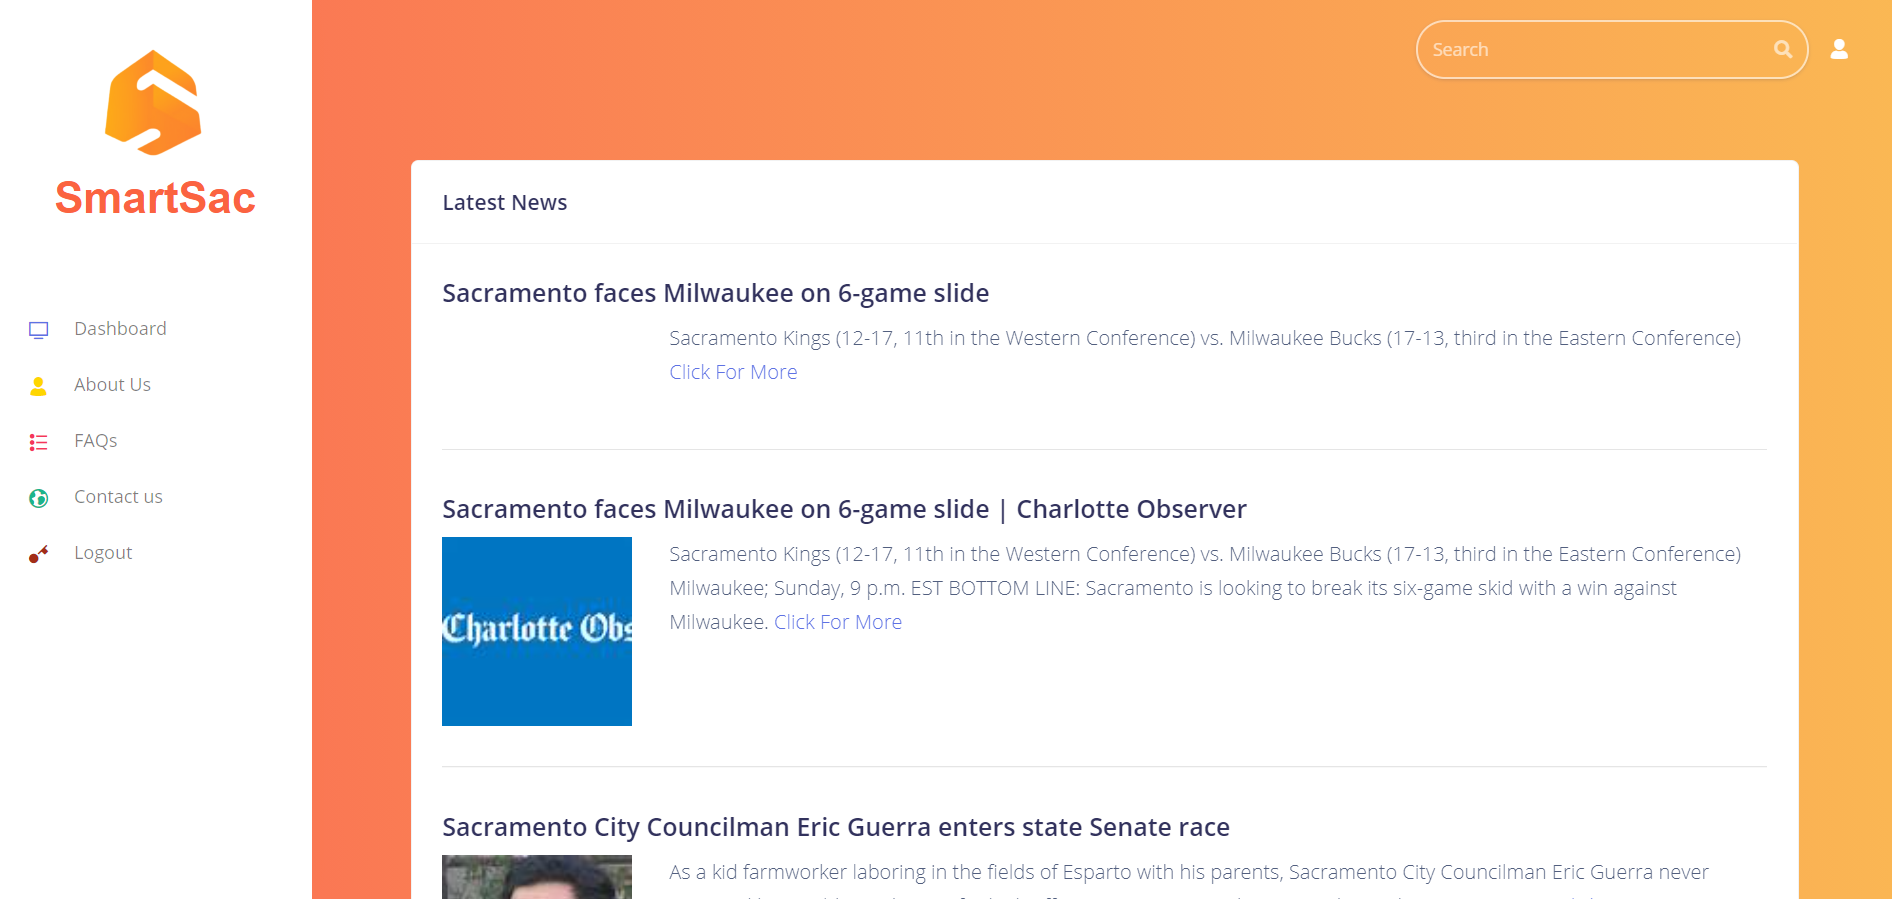Select Logout in the sidebar
The height and width of the screenshot is (899, 1892).
(103, 553)
